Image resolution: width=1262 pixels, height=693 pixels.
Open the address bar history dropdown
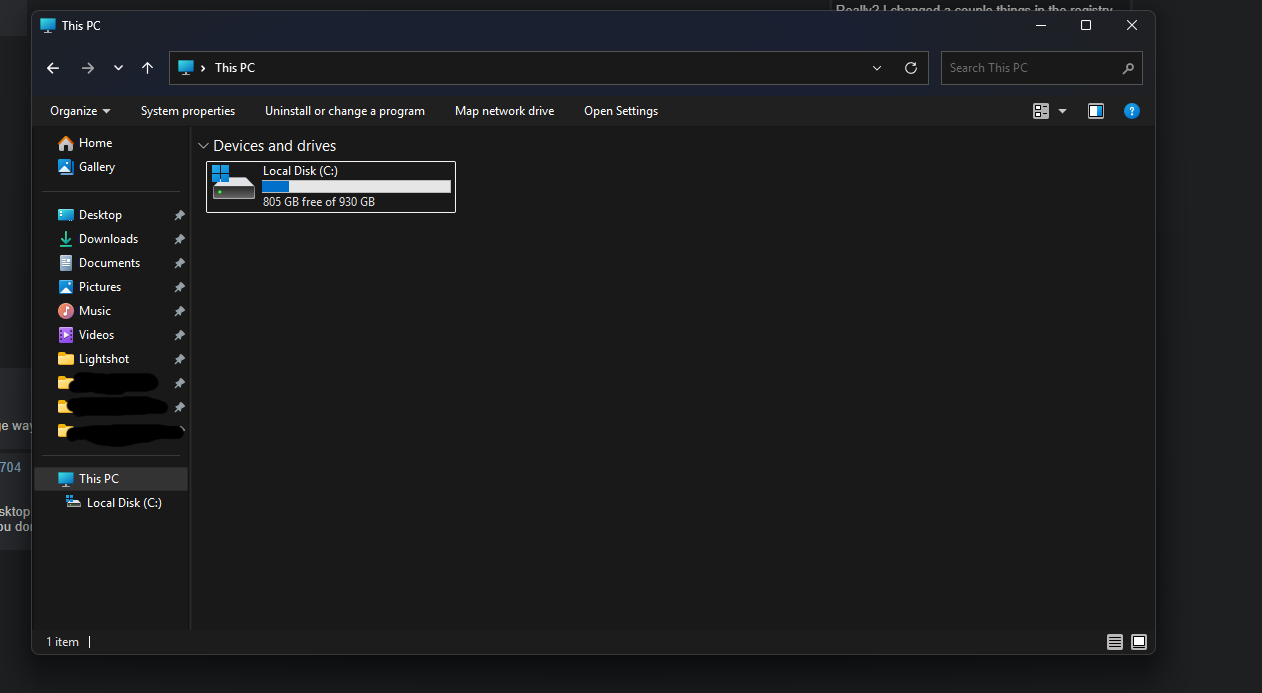point(877,68)
